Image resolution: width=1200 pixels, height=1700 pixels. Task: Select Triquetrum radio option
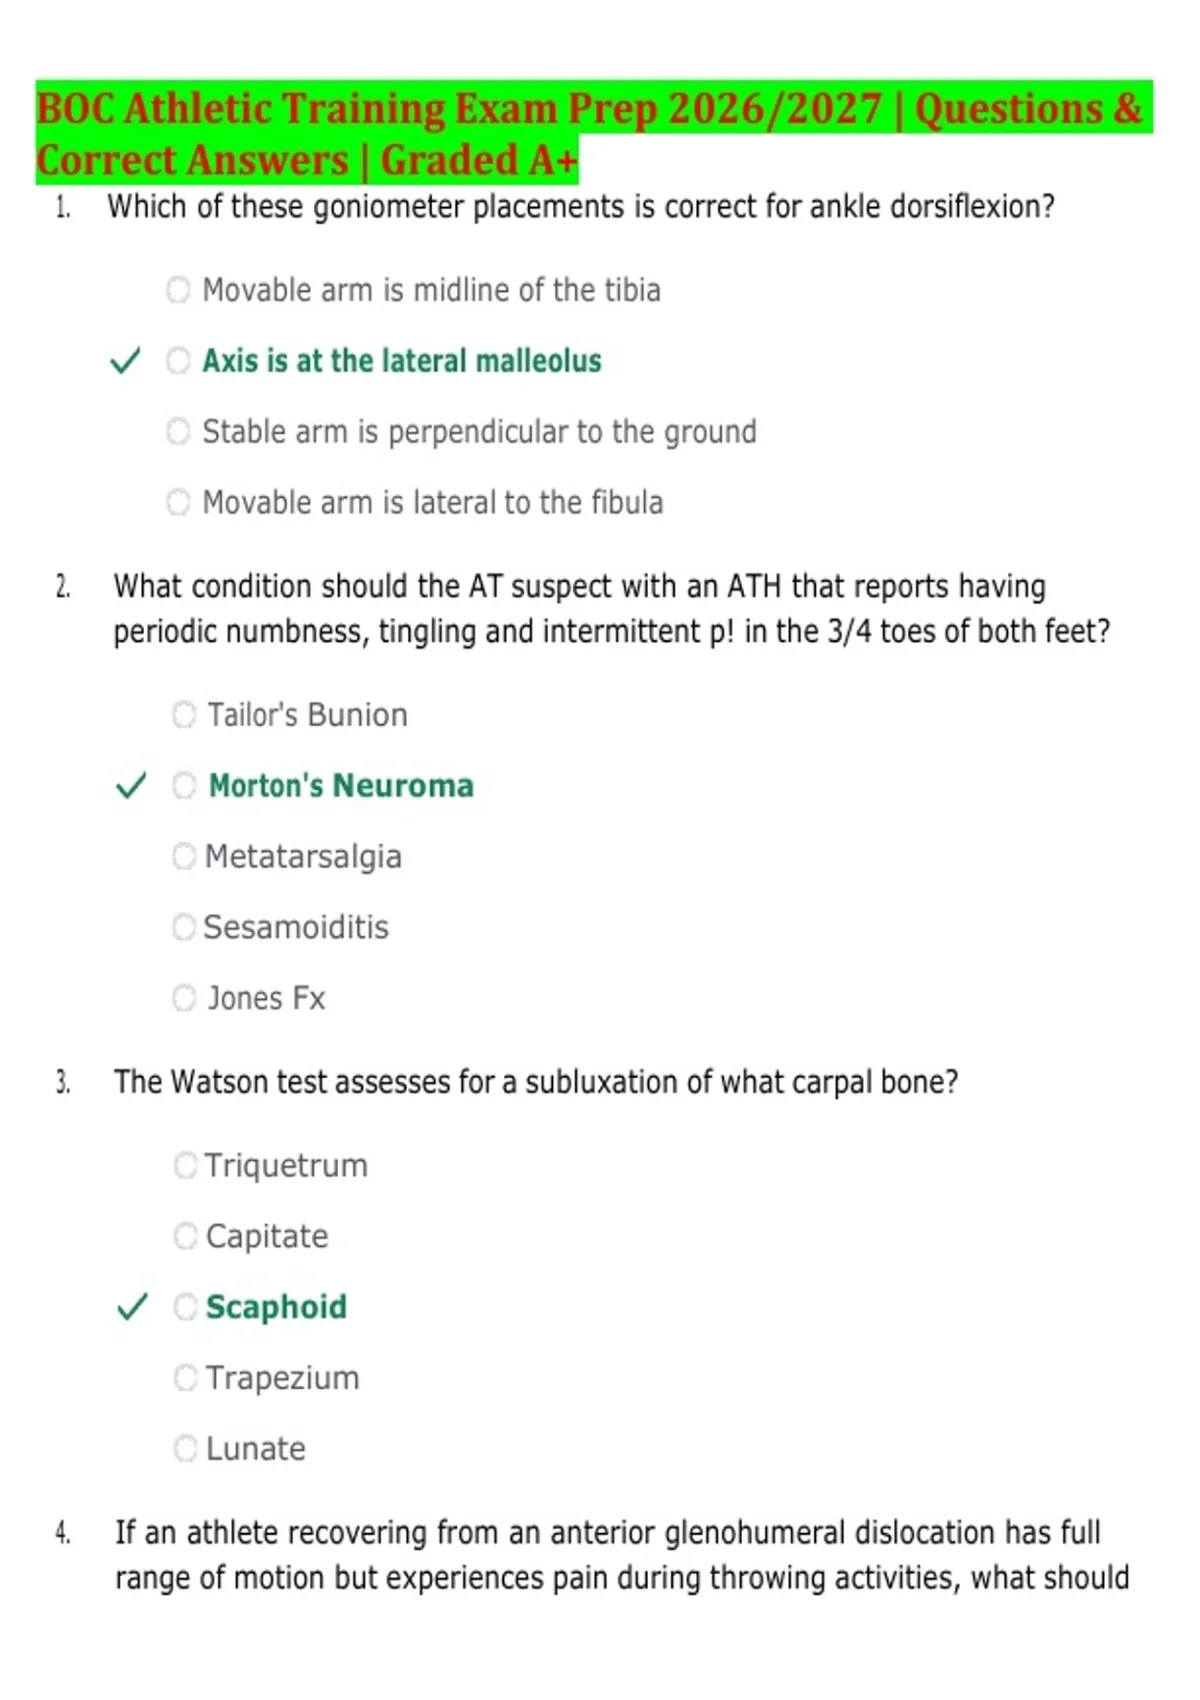(x=185, y=1165)
